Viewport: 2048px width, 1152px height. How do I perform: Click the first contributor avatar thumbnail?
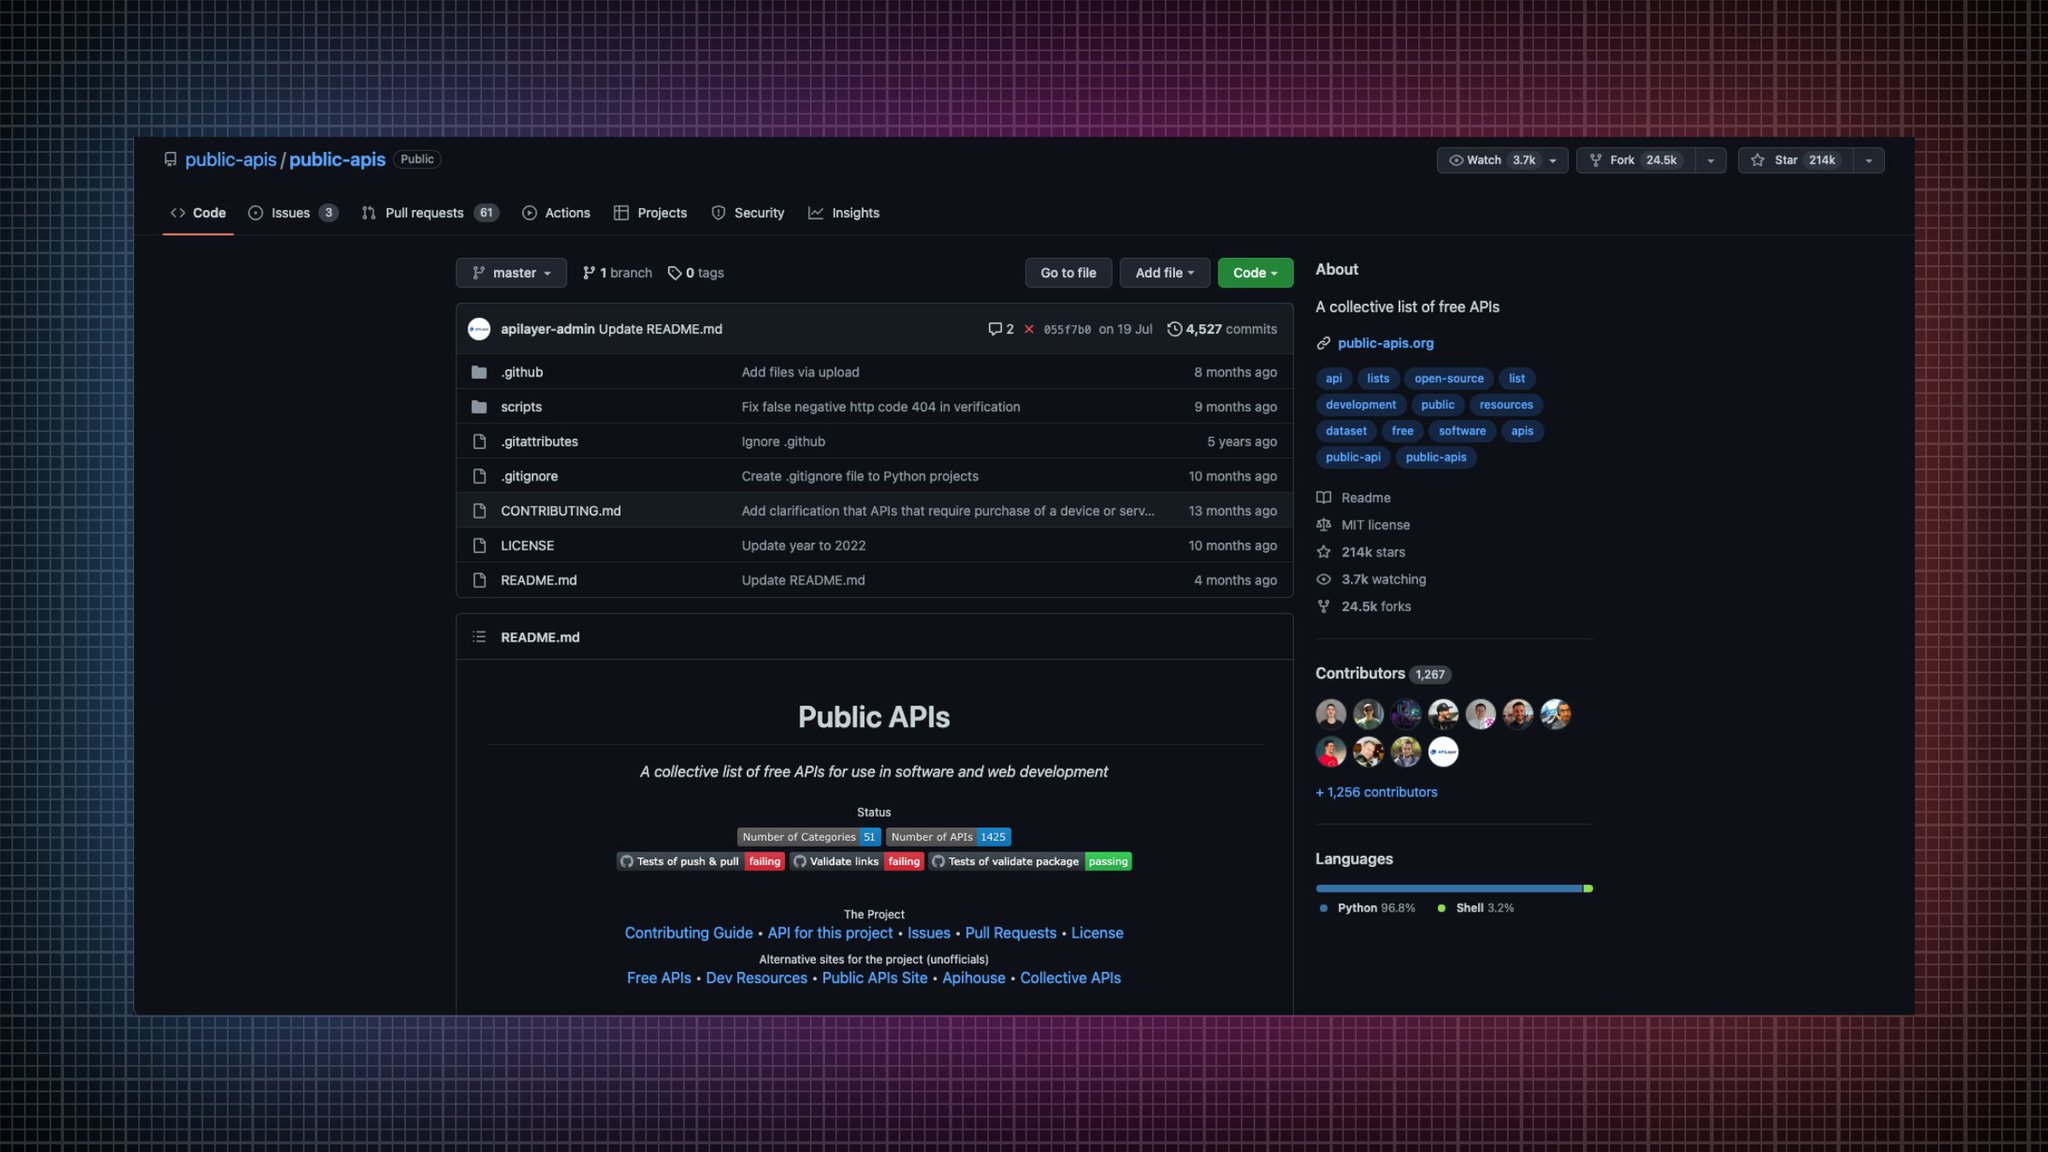coord(1330,714)
